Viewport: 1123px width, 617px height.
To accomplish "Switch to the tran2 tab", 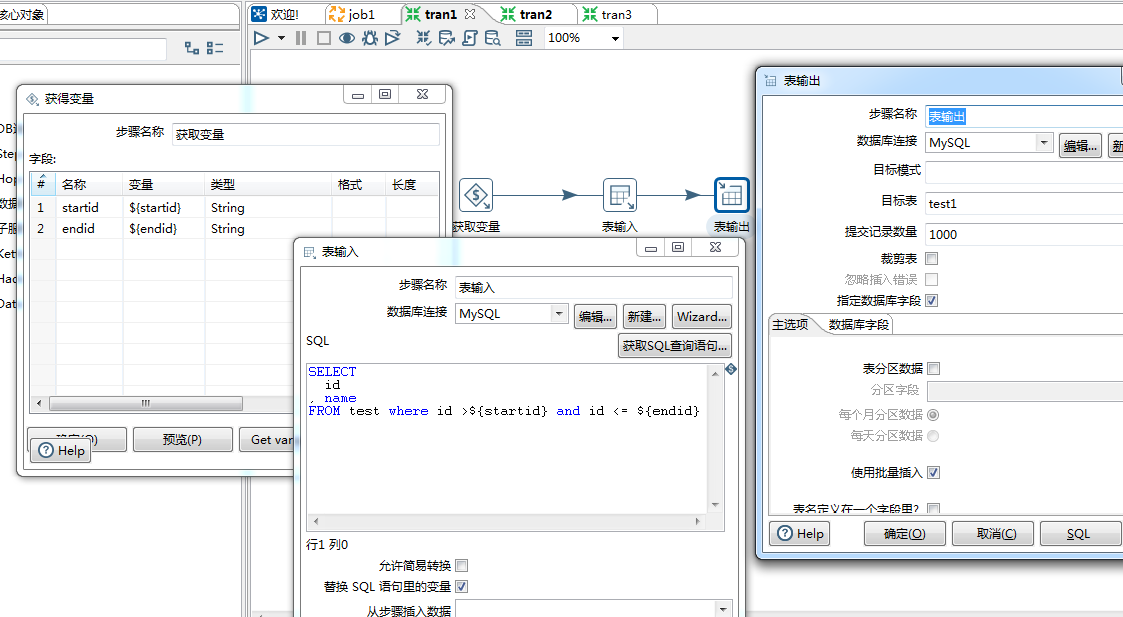I will pyautogui.click(x=527, y=14).
